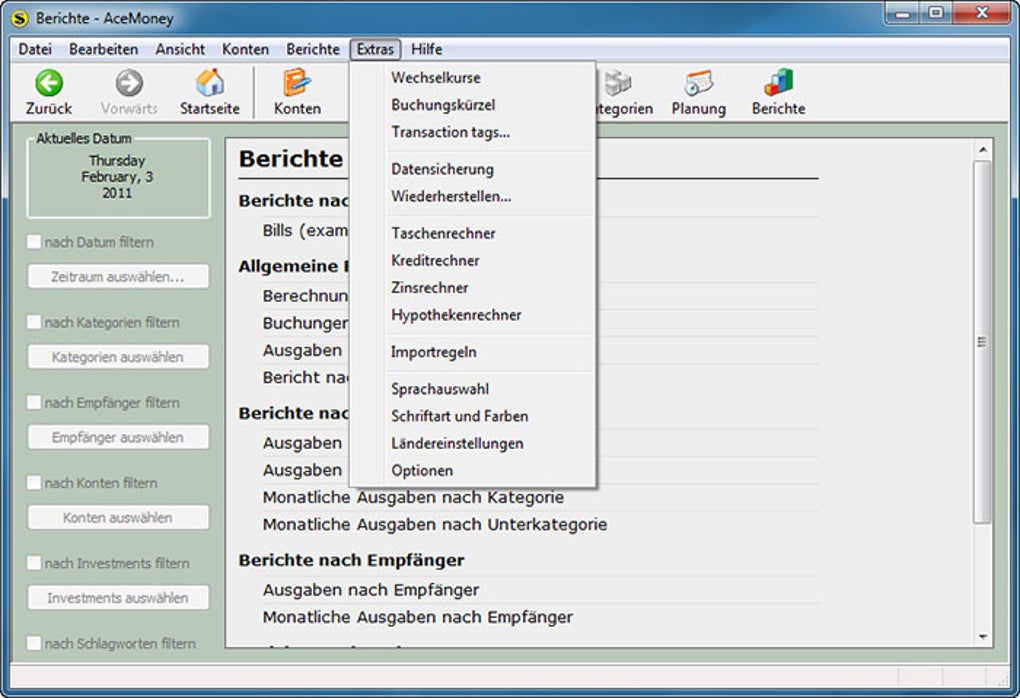Enable nach Investments filtern checkbox
Image resolution: width=1020 pixels, height=698 pixels.
[34, 563]
